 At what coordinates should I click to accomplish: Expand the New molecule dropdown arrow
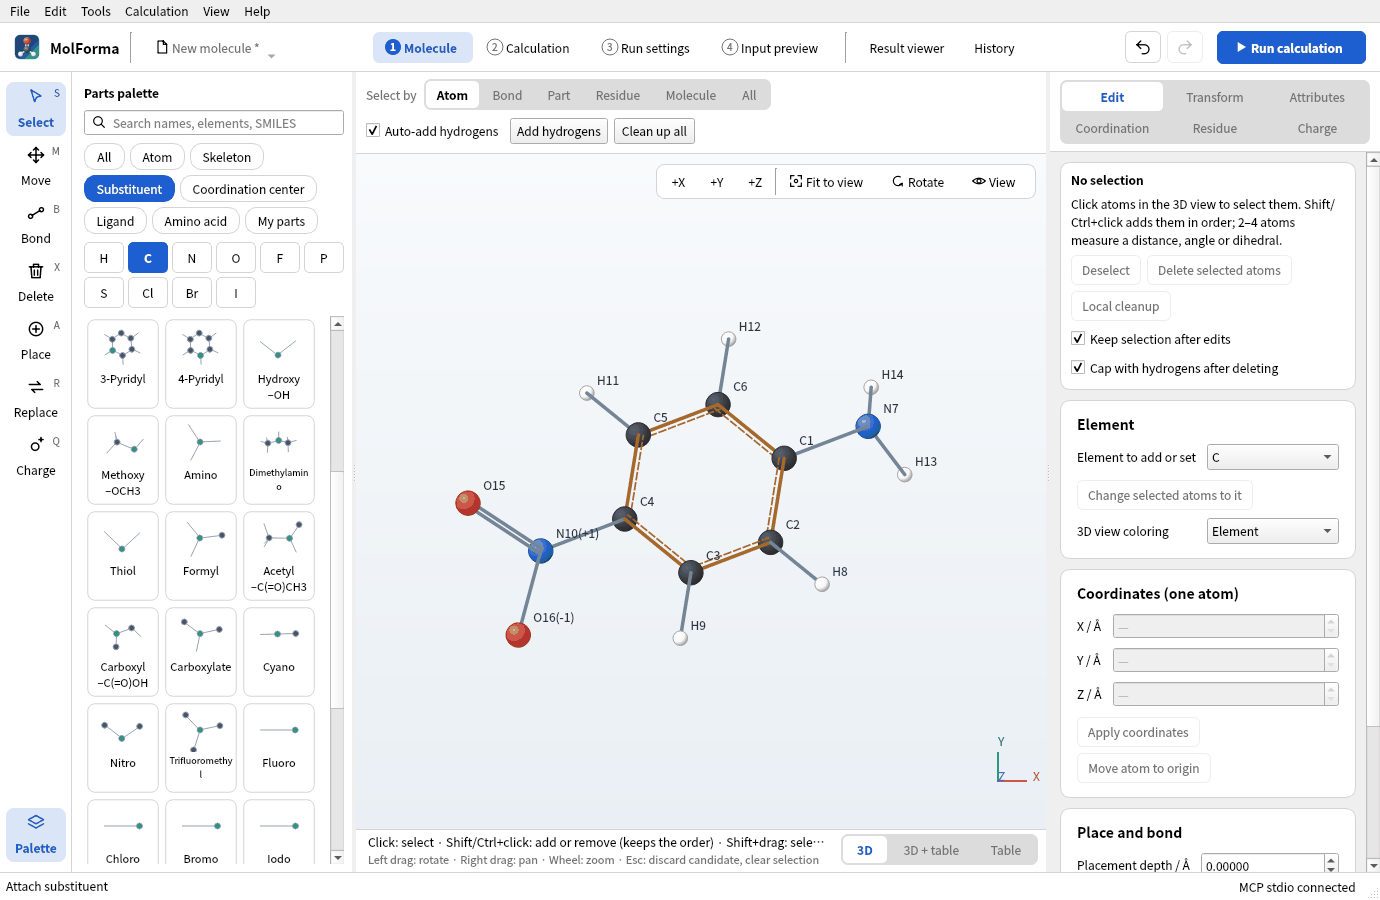271,55
